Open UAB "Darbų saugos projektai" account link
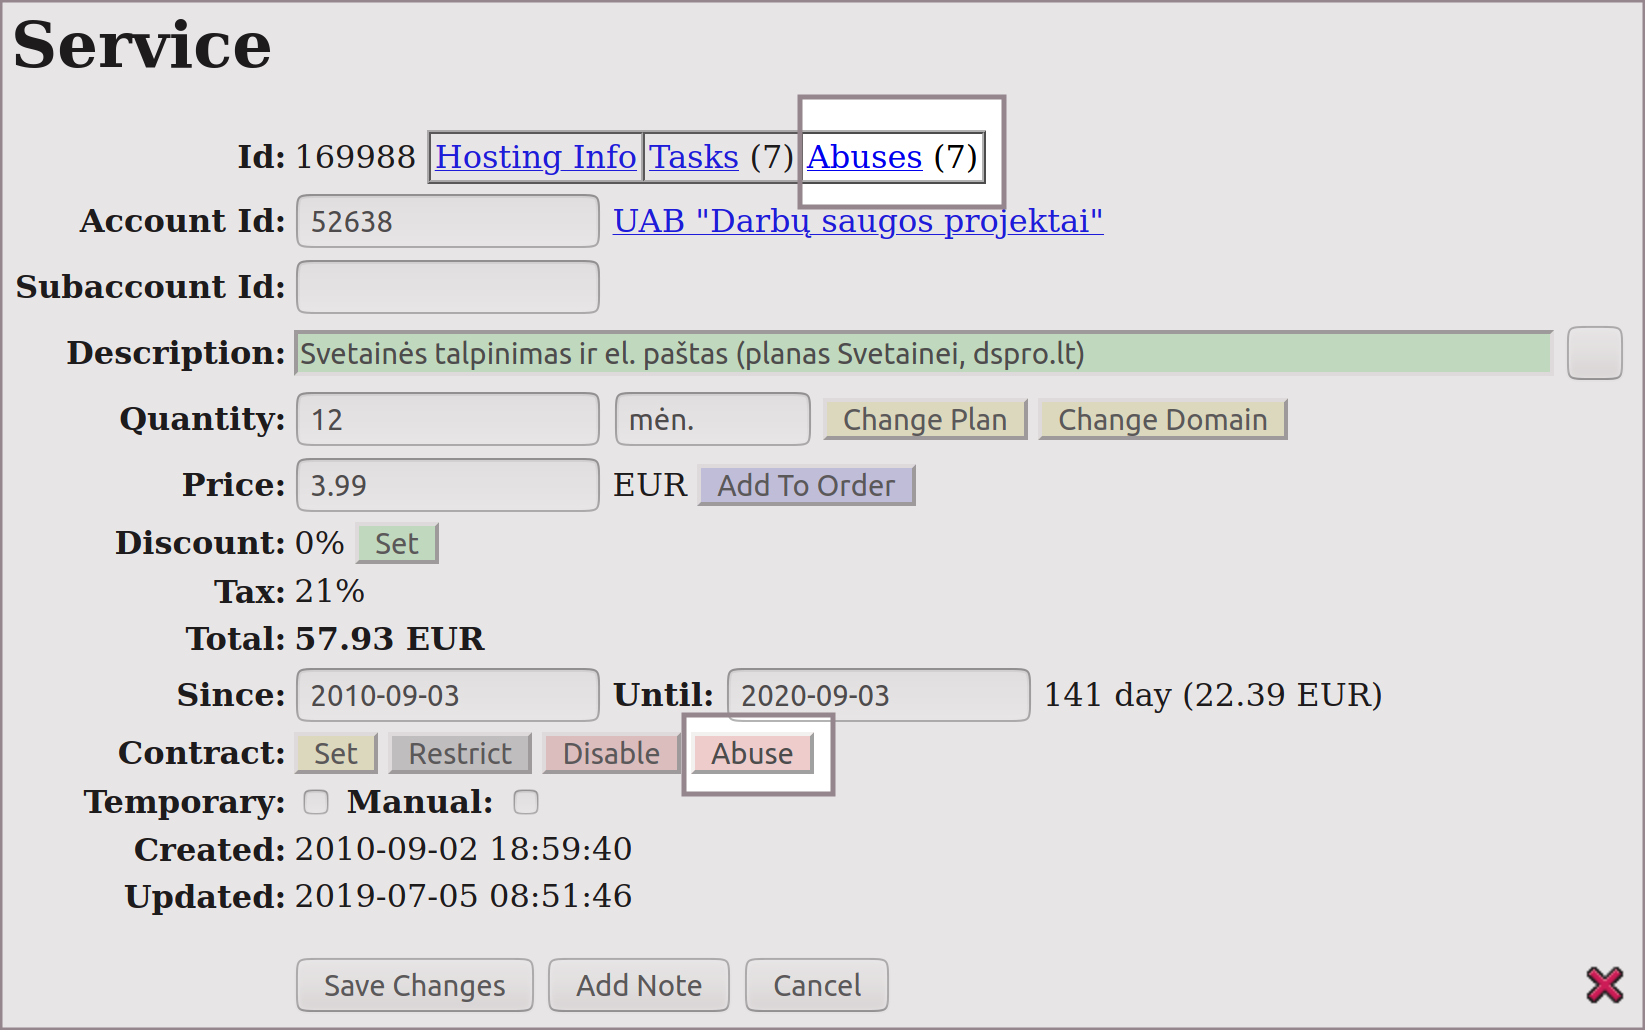 pos(857,221)
